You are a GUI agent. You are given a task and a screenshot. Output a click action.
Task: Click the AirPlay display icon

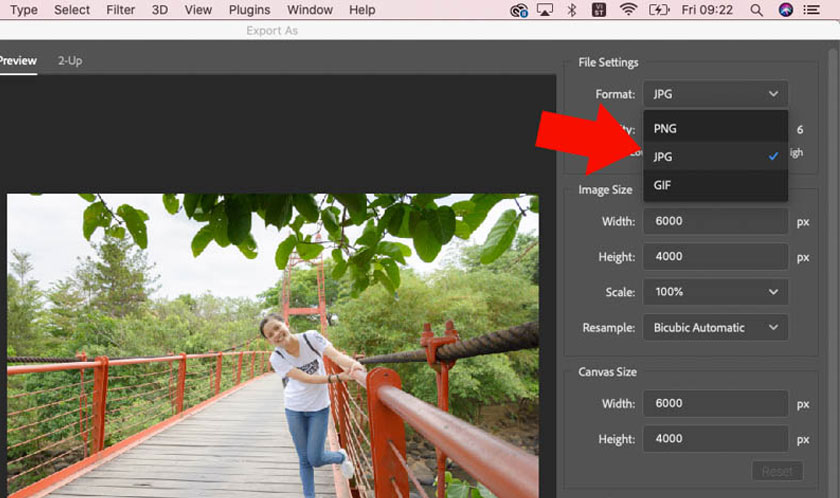pyautogui.click(x=545, y=10)
